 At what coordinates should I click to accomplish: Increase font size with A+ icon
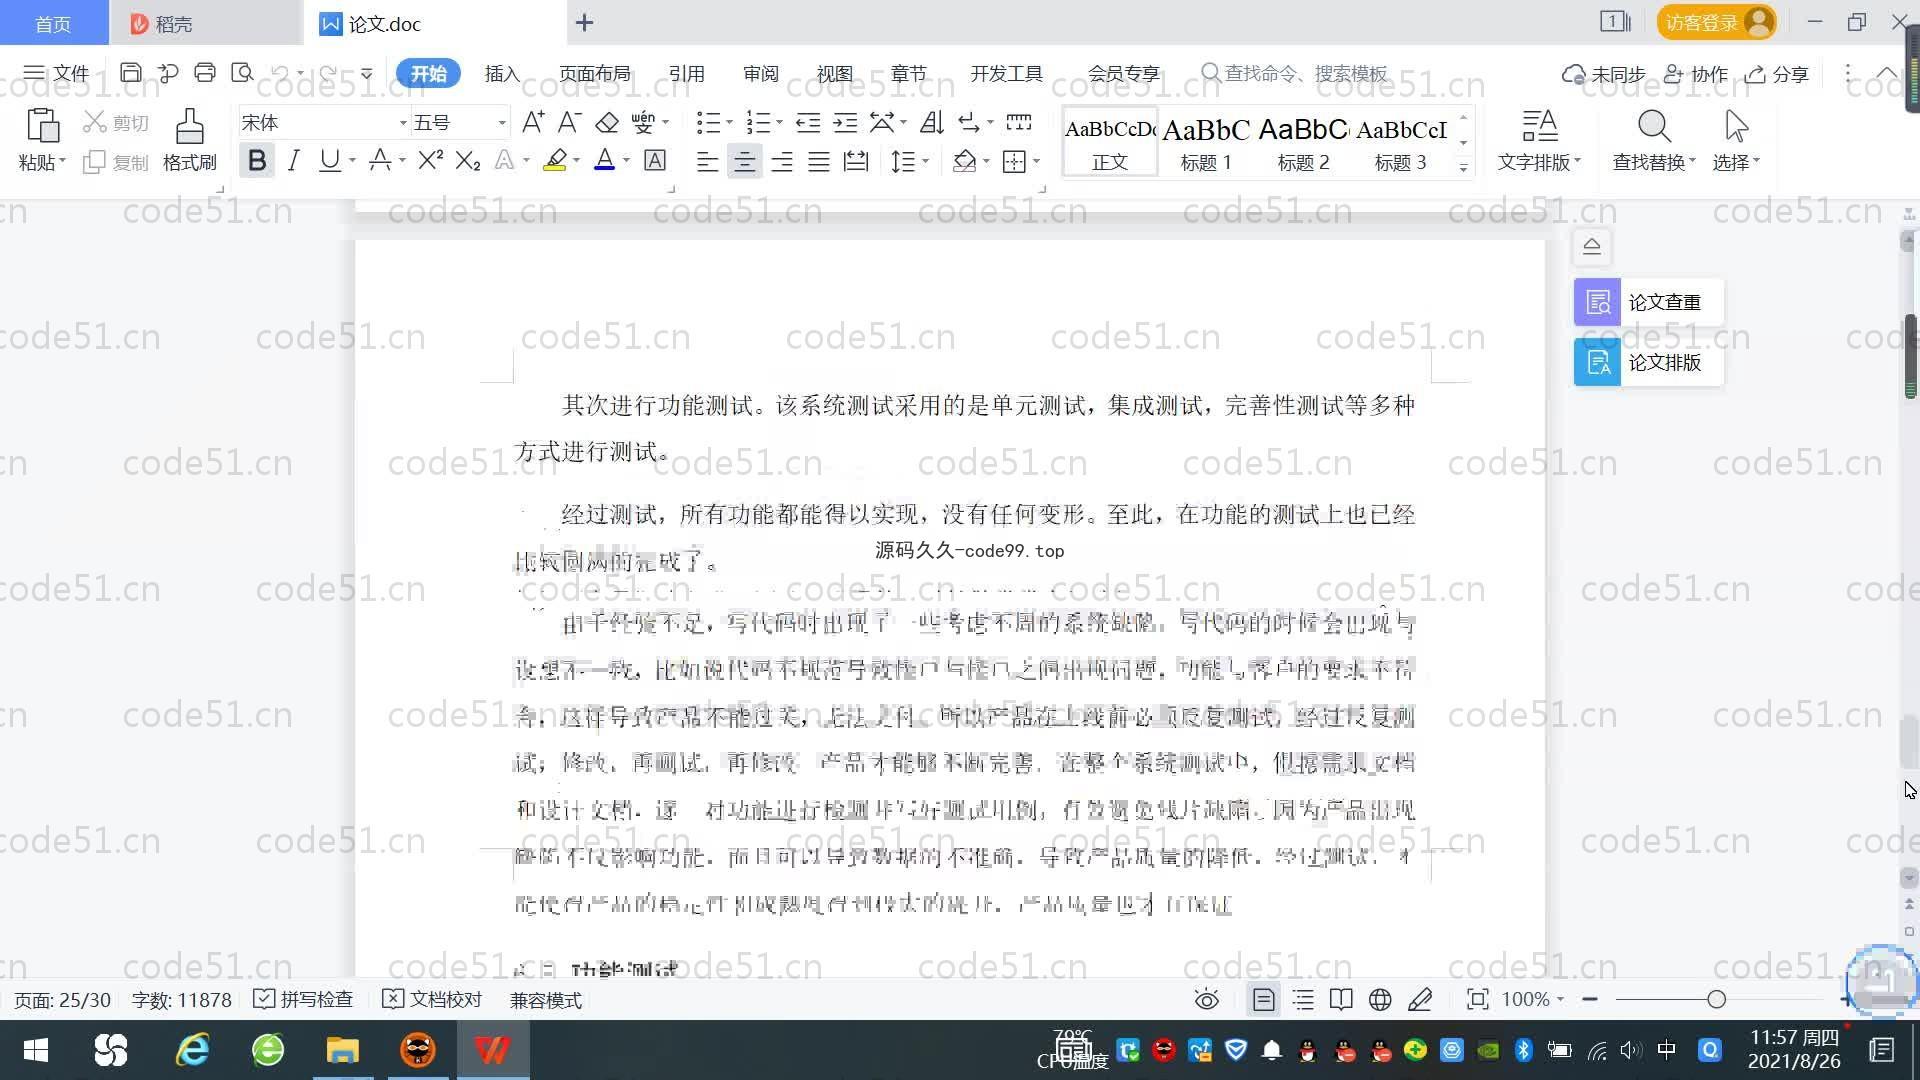pos(533,122)
